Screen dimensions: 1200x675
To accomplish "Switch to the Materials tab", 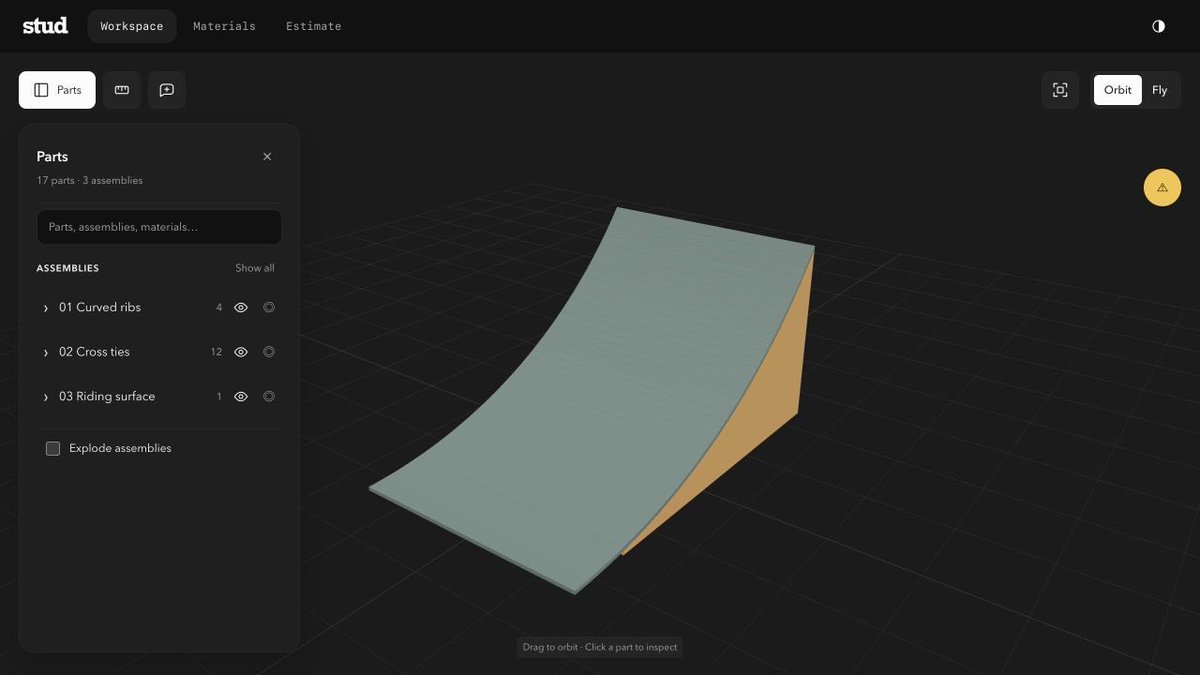I will (224, 26).
